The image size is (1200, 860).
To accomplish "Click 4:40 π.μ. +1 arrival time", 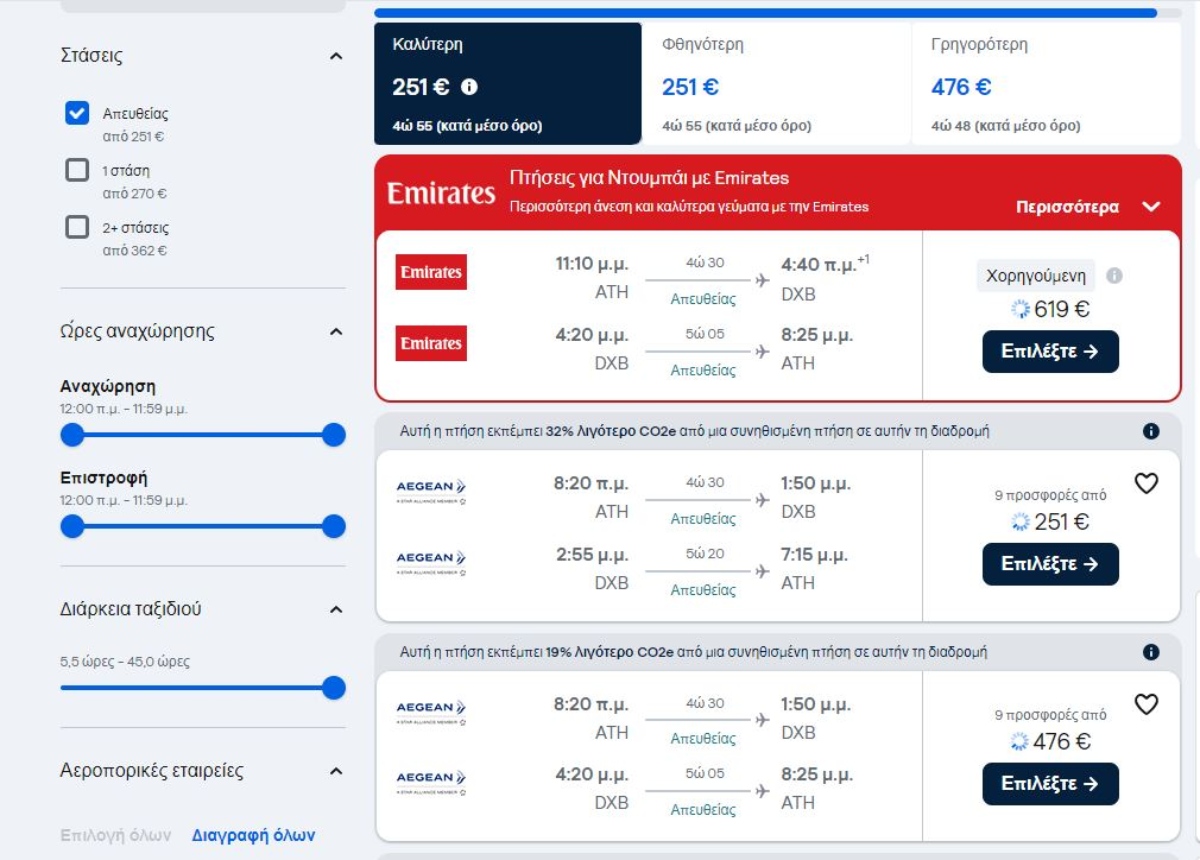I will pyautogui.click(x=825, y=264).
